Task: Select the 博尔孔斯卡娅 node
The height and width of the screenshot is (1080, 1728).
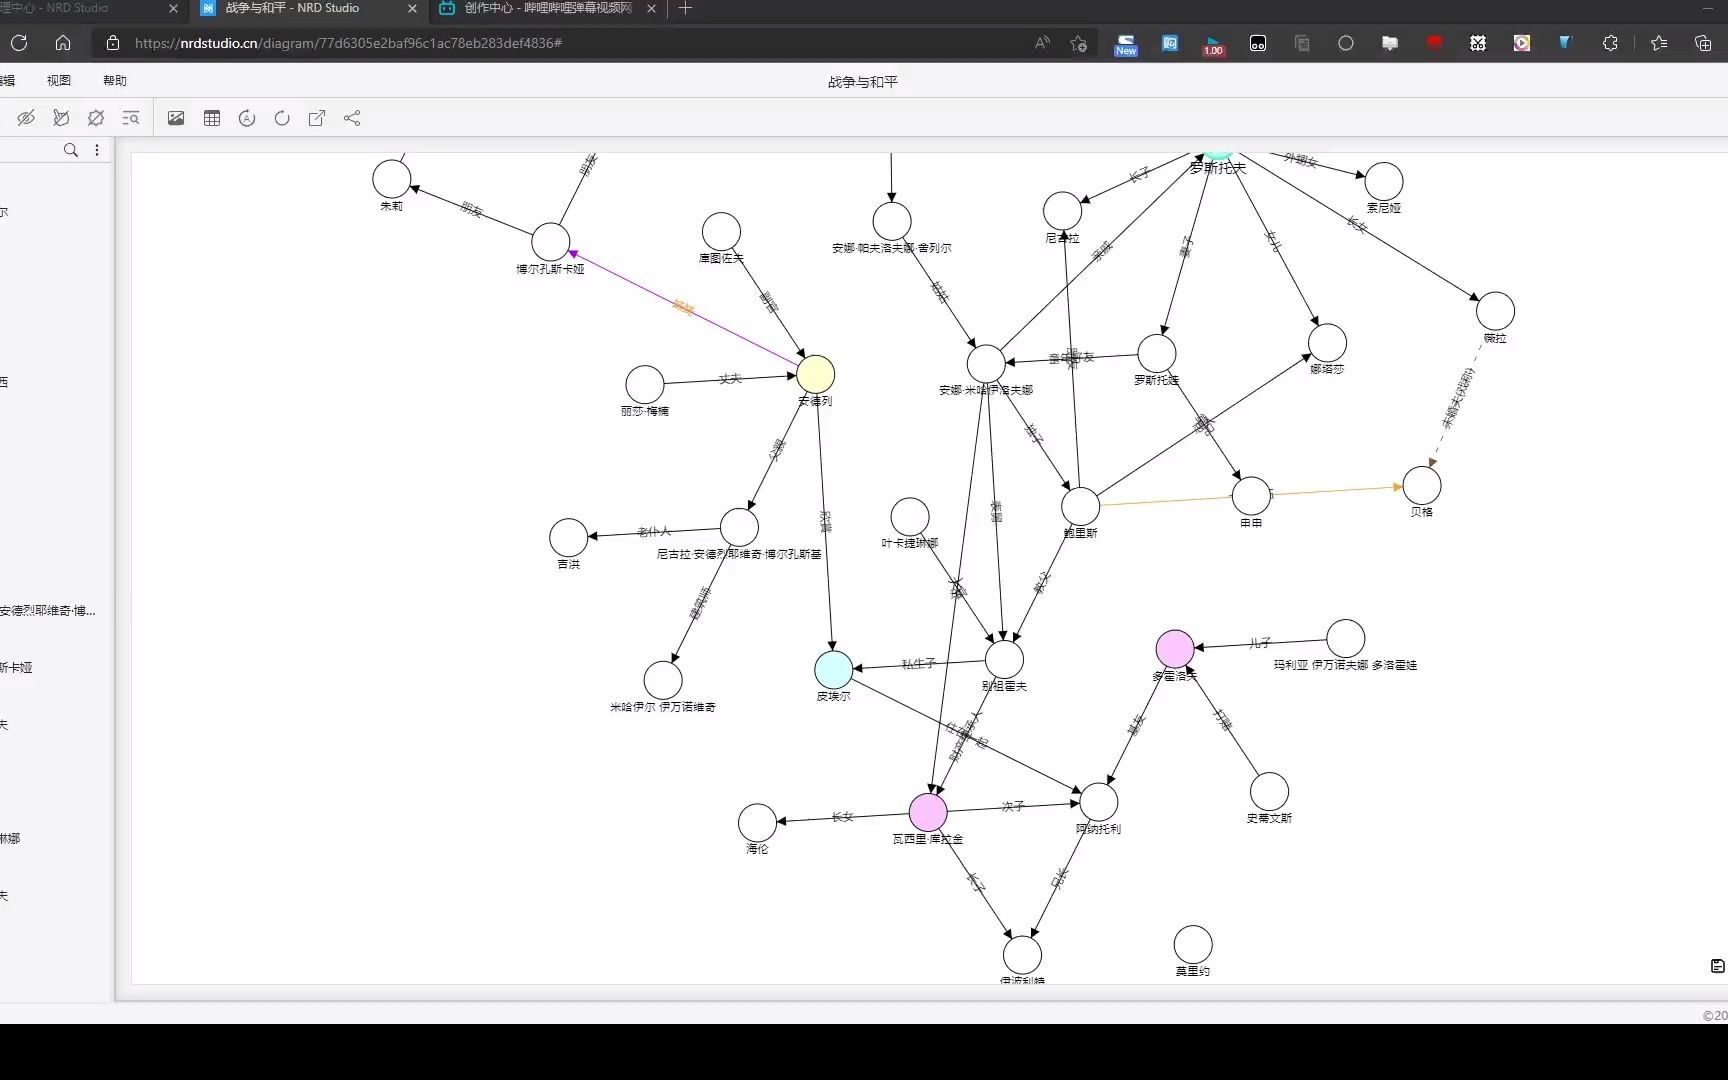Action: [x=550, y=242]
